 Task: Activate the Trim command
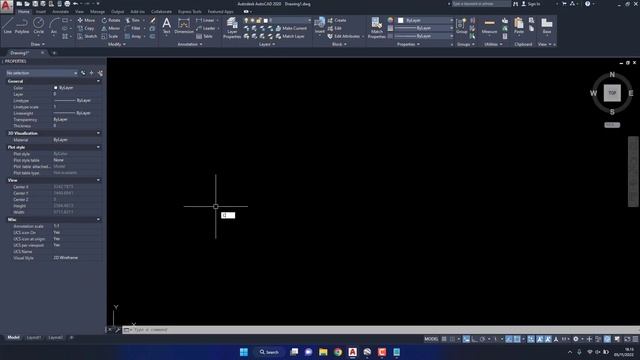pos(132,20)
